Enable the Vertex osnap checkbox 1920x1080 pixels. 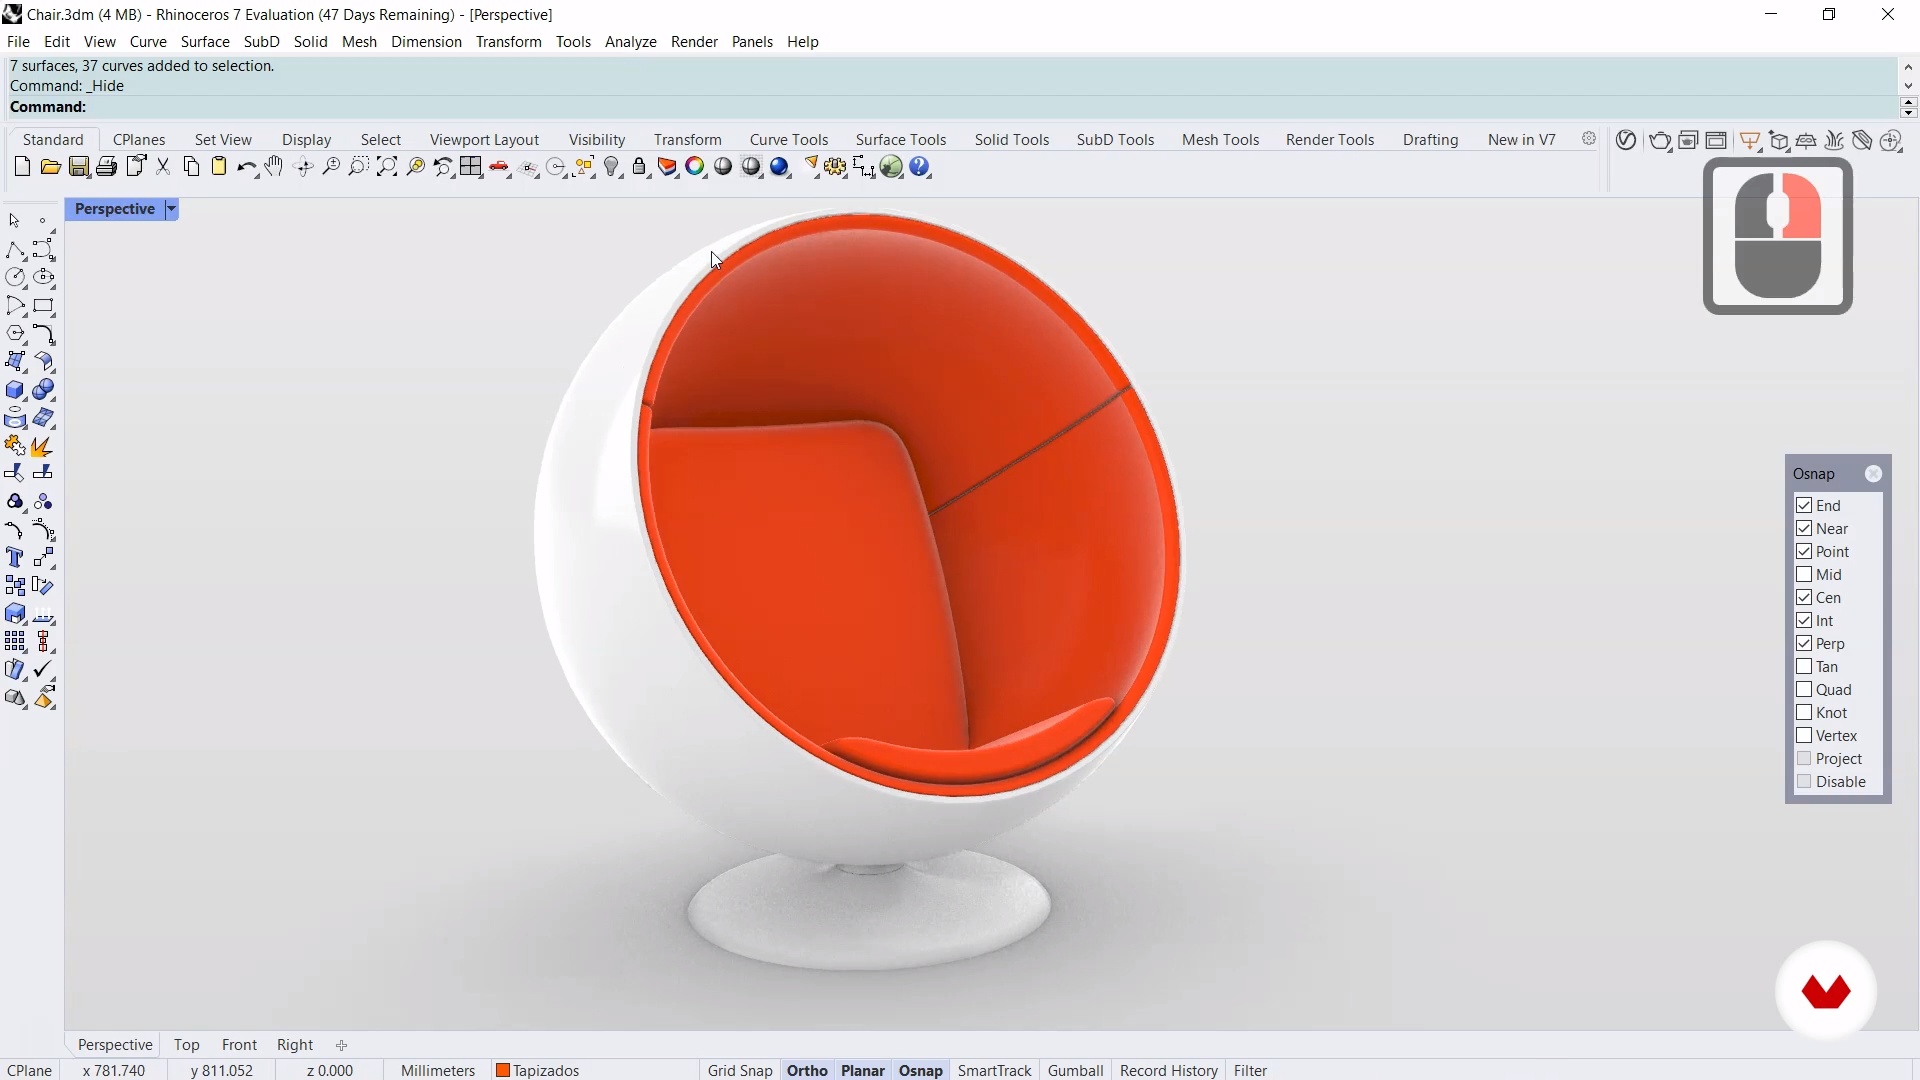1804,735
